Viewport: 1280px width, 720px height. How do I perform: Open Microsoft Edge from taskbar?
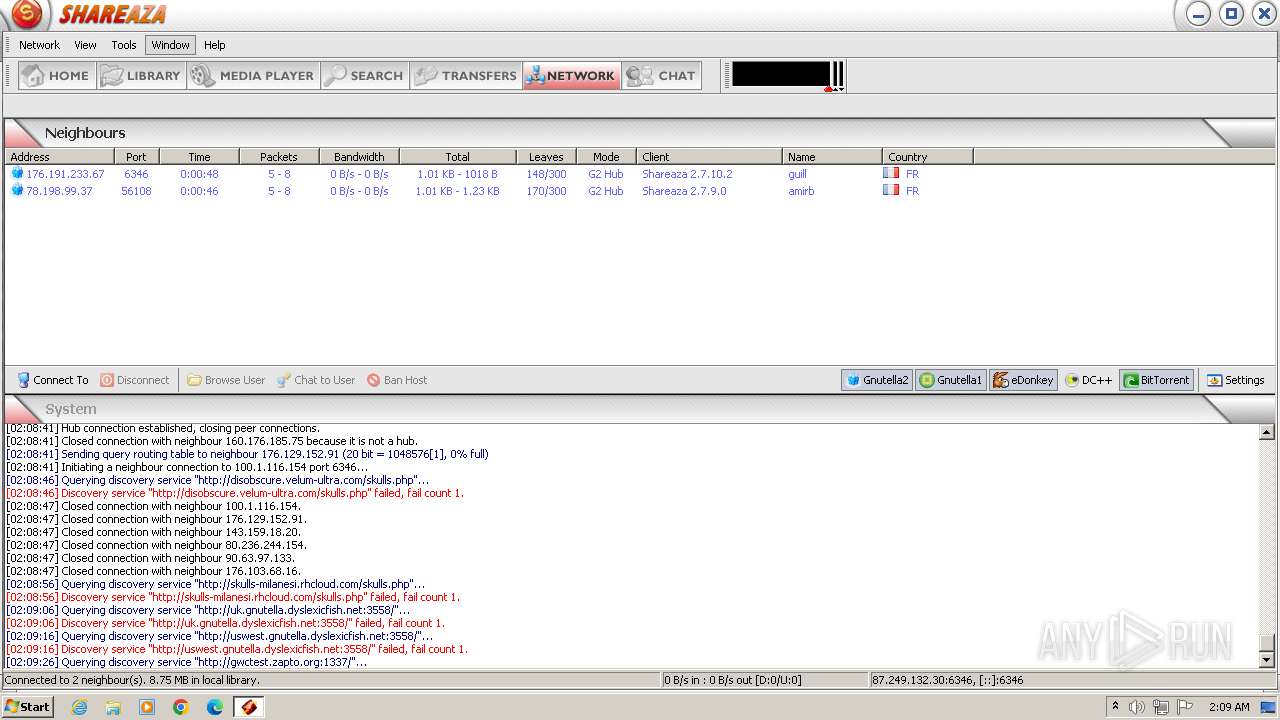click(215, 707)
